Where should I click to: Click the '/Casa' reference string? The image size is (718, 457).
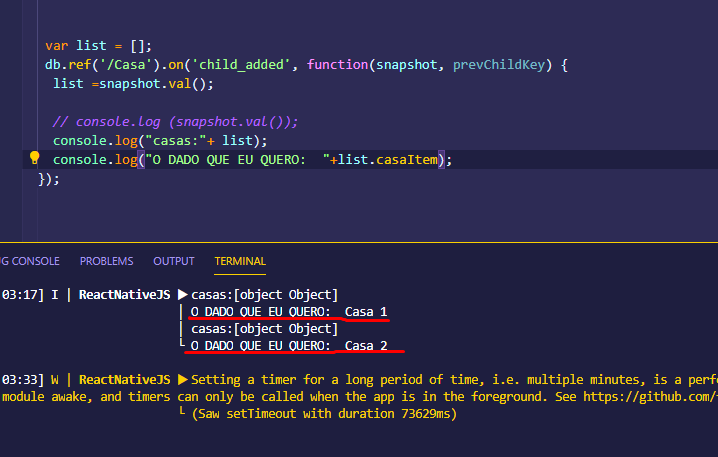(125, 65)
